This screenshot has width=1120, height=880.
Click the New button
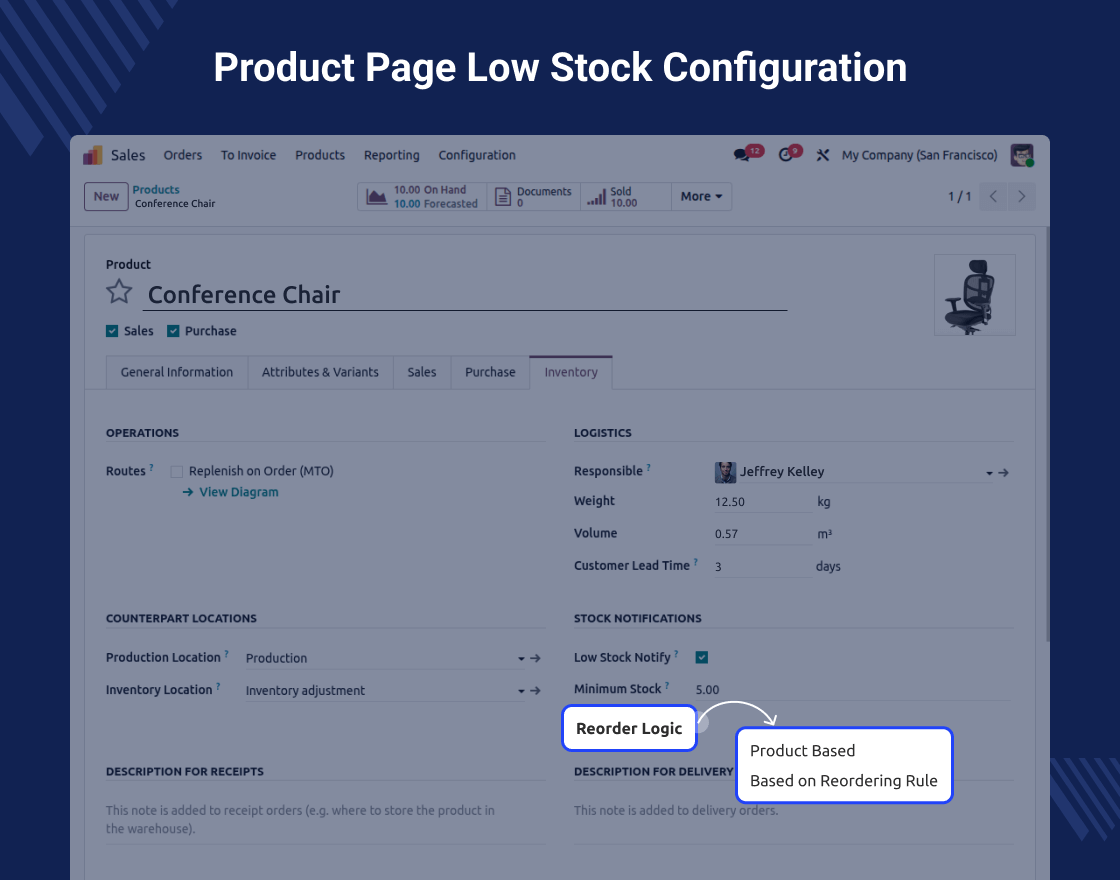coord(106,196)
